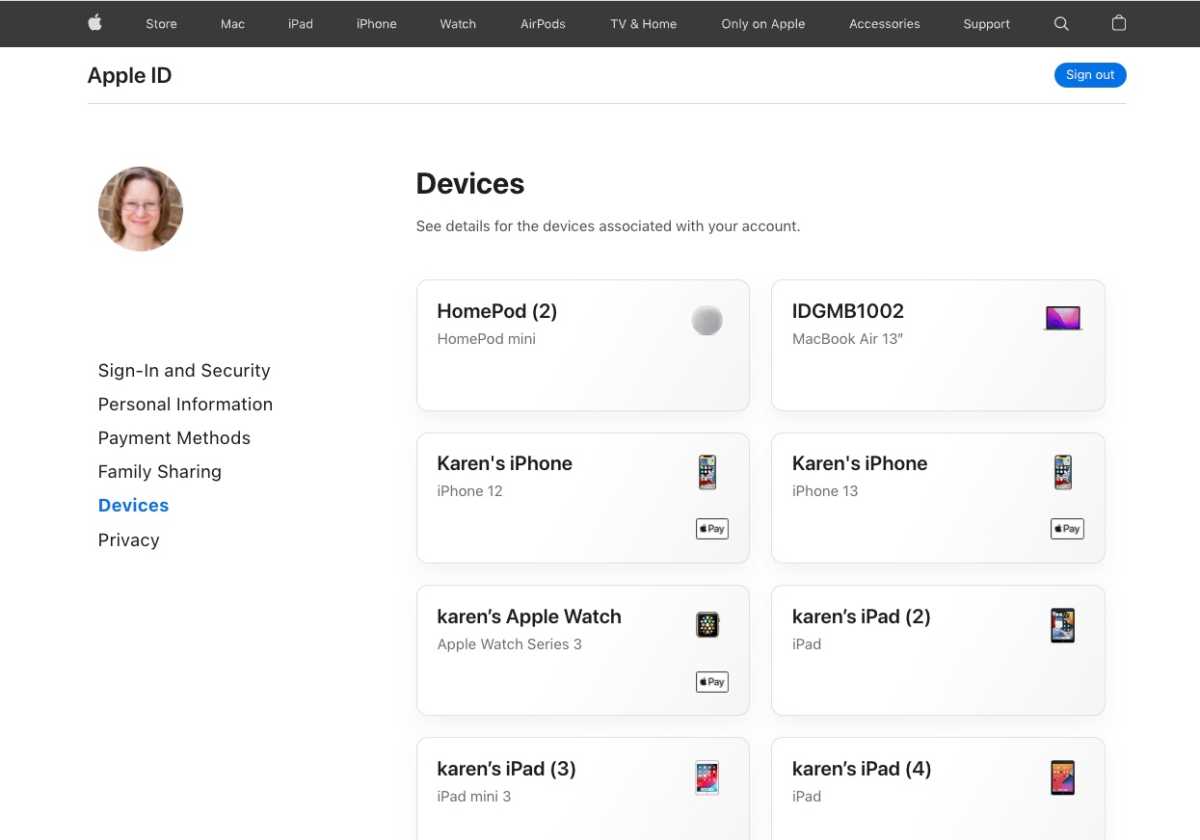Click the MacBook Air laptop icon

pos(1063,319)
